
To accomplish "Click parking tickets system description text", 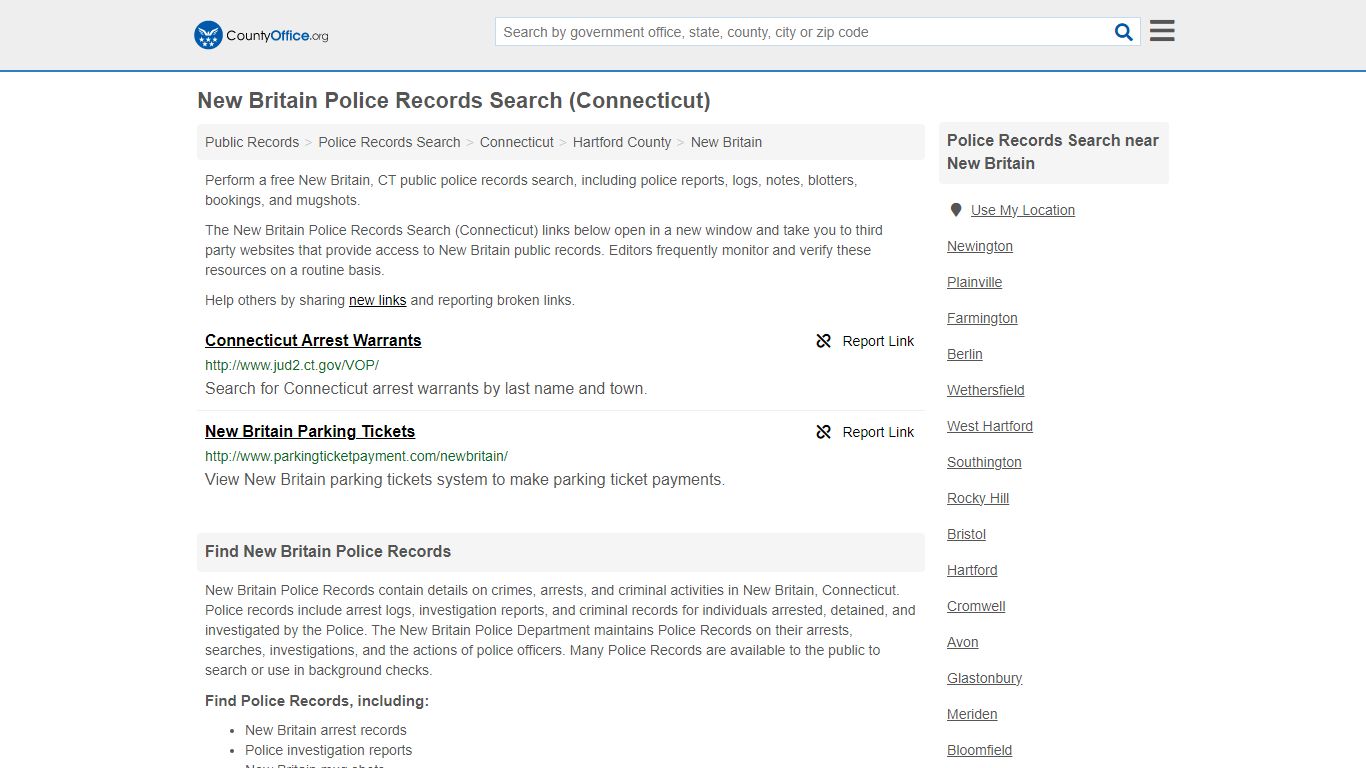I will click(x=465, y=479).
